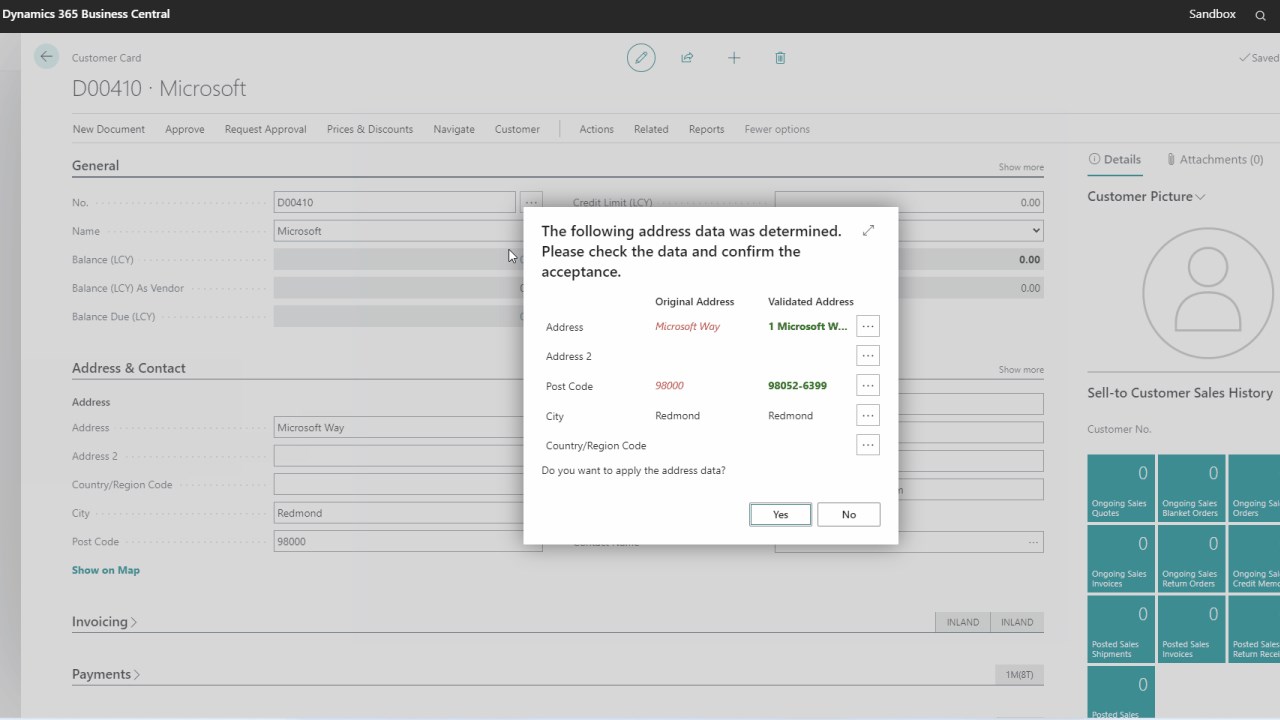Open ellipsis lookup for Country/Region Code row
The width and height of the screenshot is (1280, 720).
[x=868, y=445]
